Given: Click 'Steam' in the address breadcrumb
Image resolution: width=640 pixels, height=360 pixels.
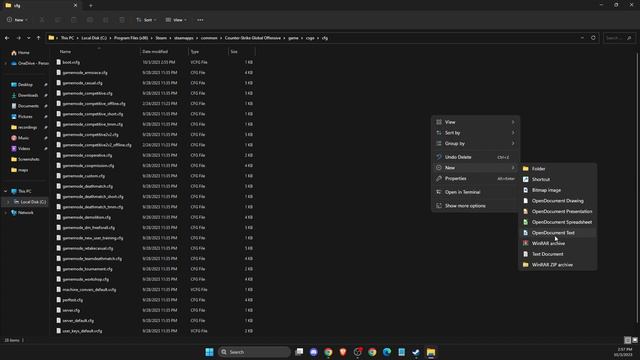Looking at the screenshot, I should coord(161,38).
